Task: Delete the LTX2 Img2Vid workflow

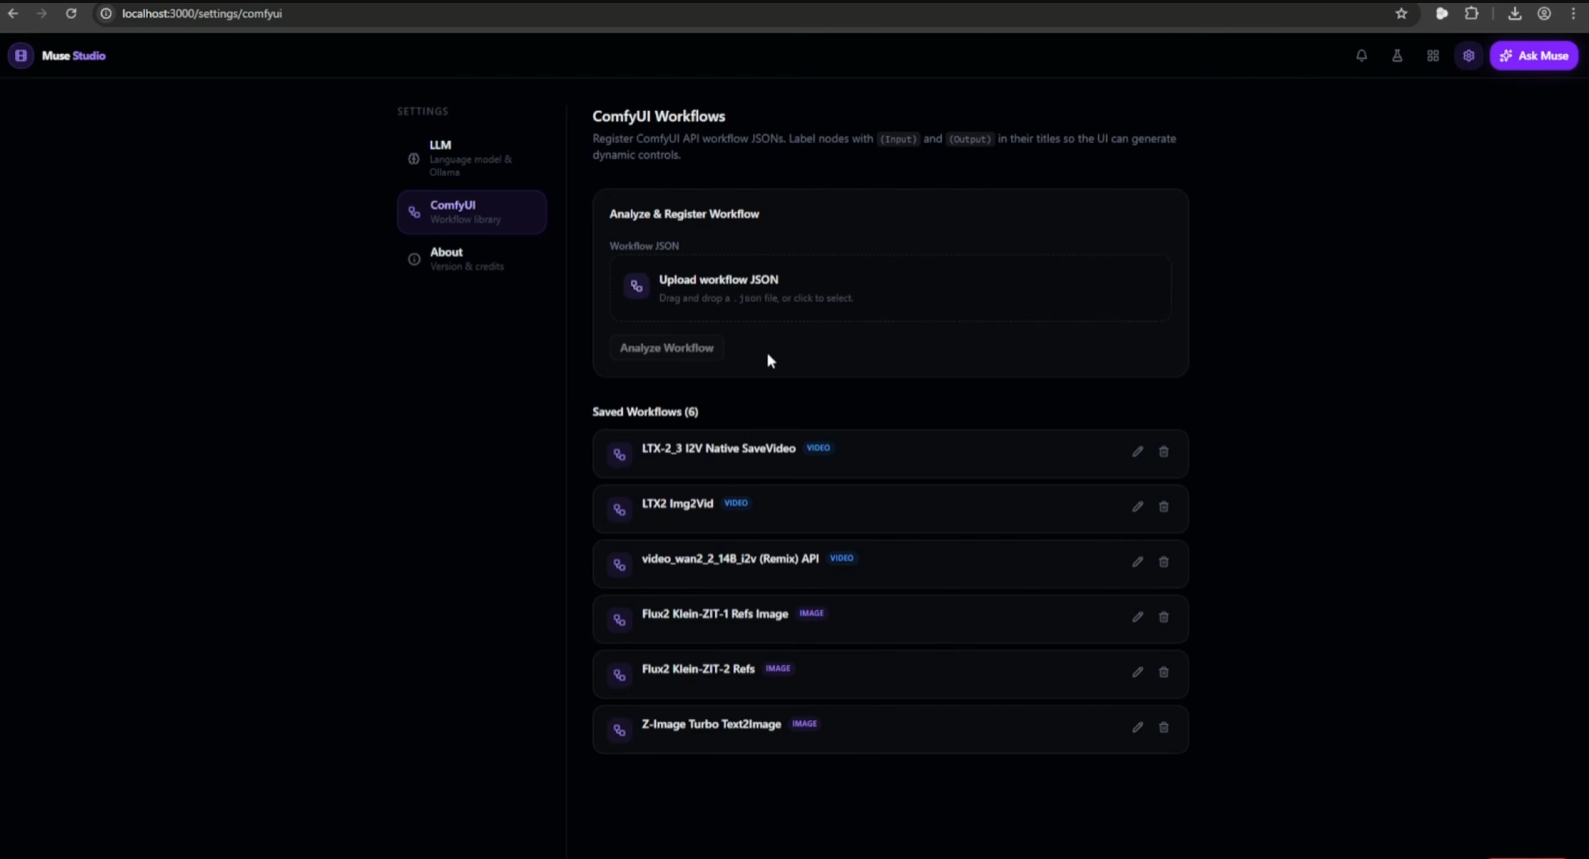Action: click(1164, 507)
